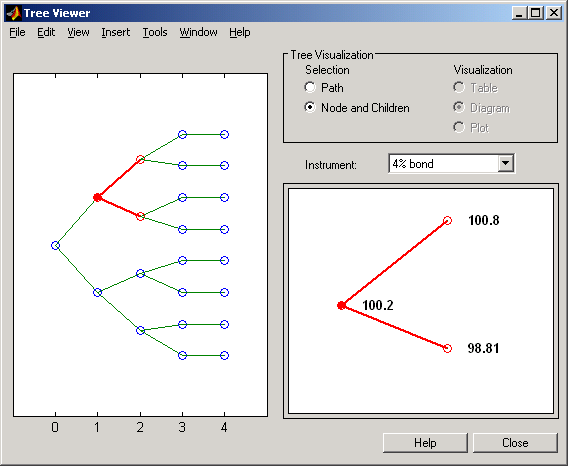Select the upper red node at time 2
This screenshot has width=568, height=466.
tap(140, 159)
